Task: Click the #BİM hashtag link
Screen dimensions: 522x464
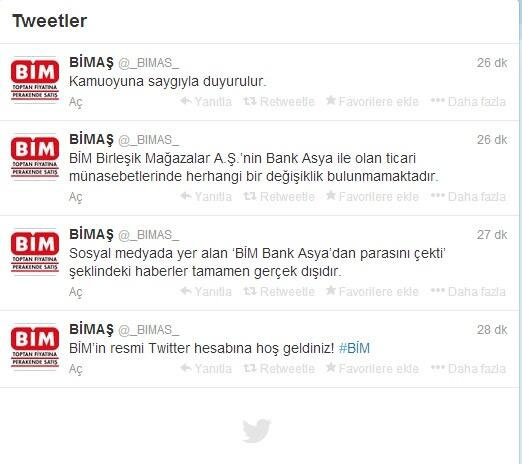Action: (354, 348)
